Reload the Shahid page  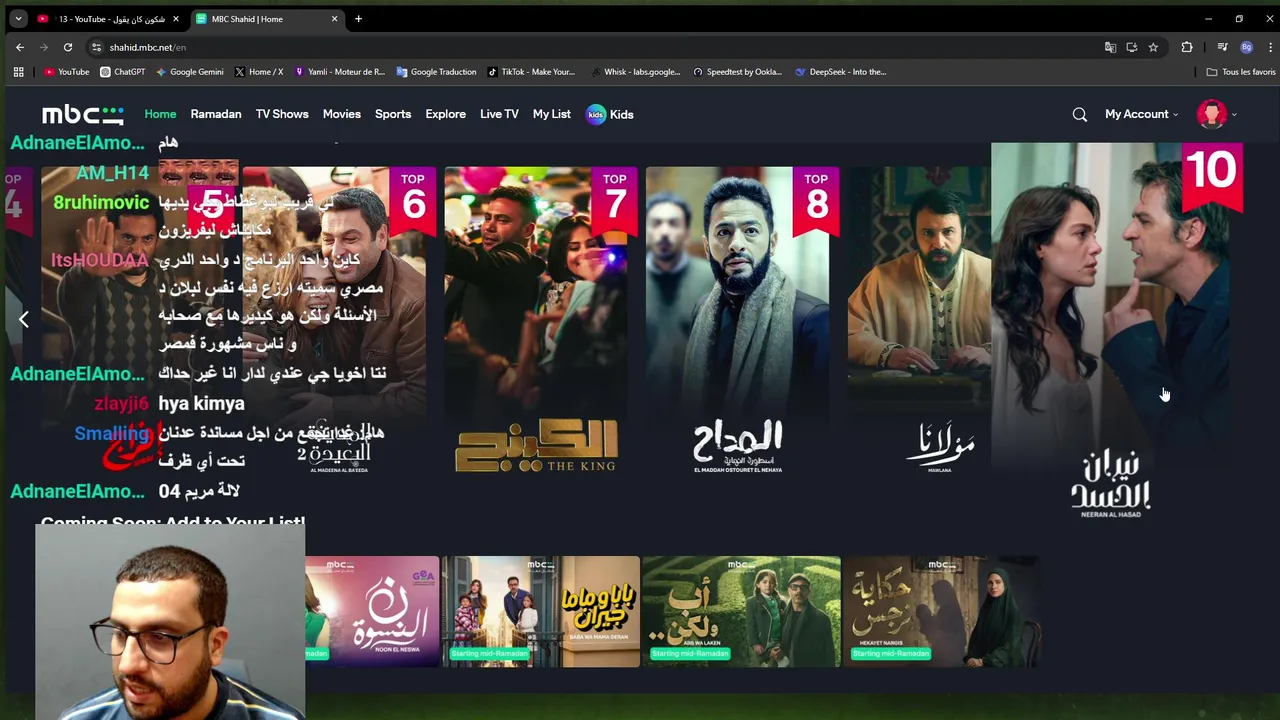[x=68, y=47]
